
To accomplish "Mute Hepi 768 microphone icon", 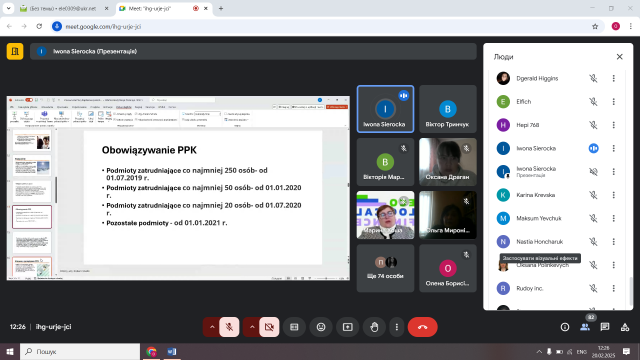I will [593, 125].
